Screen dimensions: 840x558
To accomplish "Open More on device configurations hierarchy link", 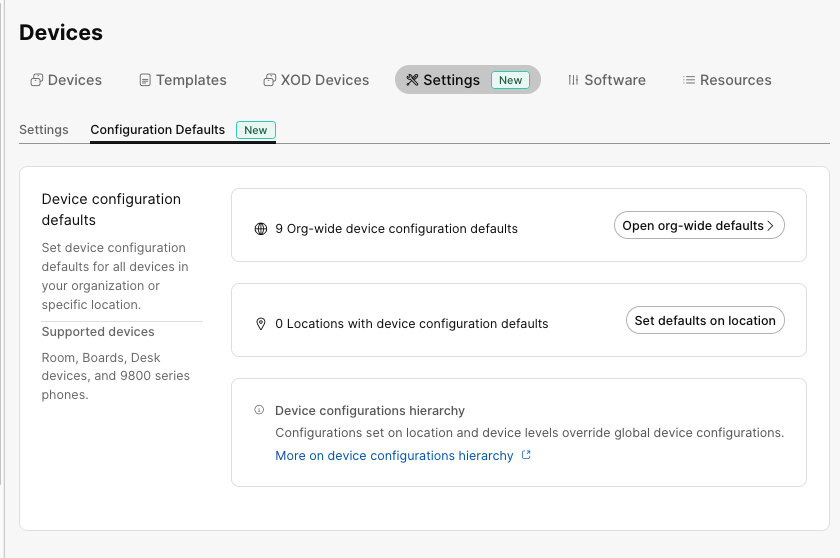I will click(394, 456).
